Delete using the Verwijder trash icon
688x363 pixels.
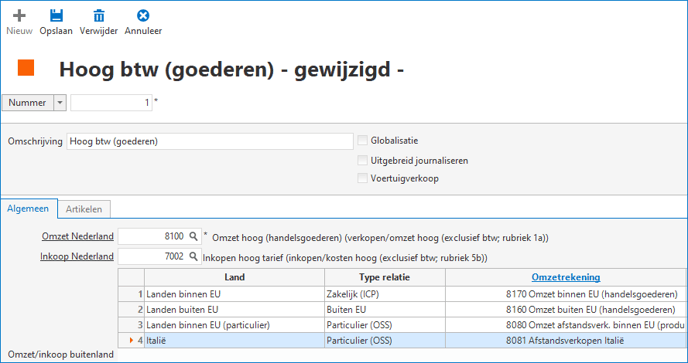[99, 16]
